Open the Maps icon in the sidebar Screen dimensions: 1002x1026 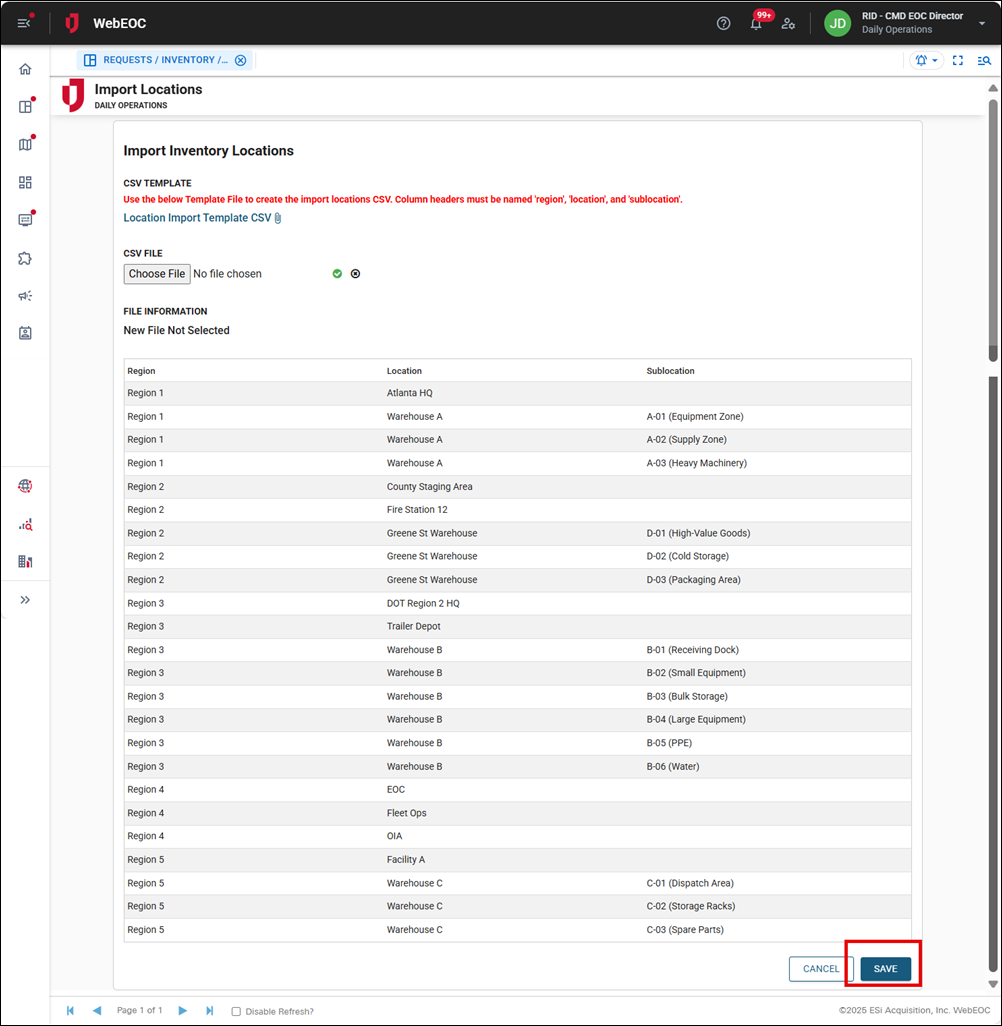(x=26, y=143)
